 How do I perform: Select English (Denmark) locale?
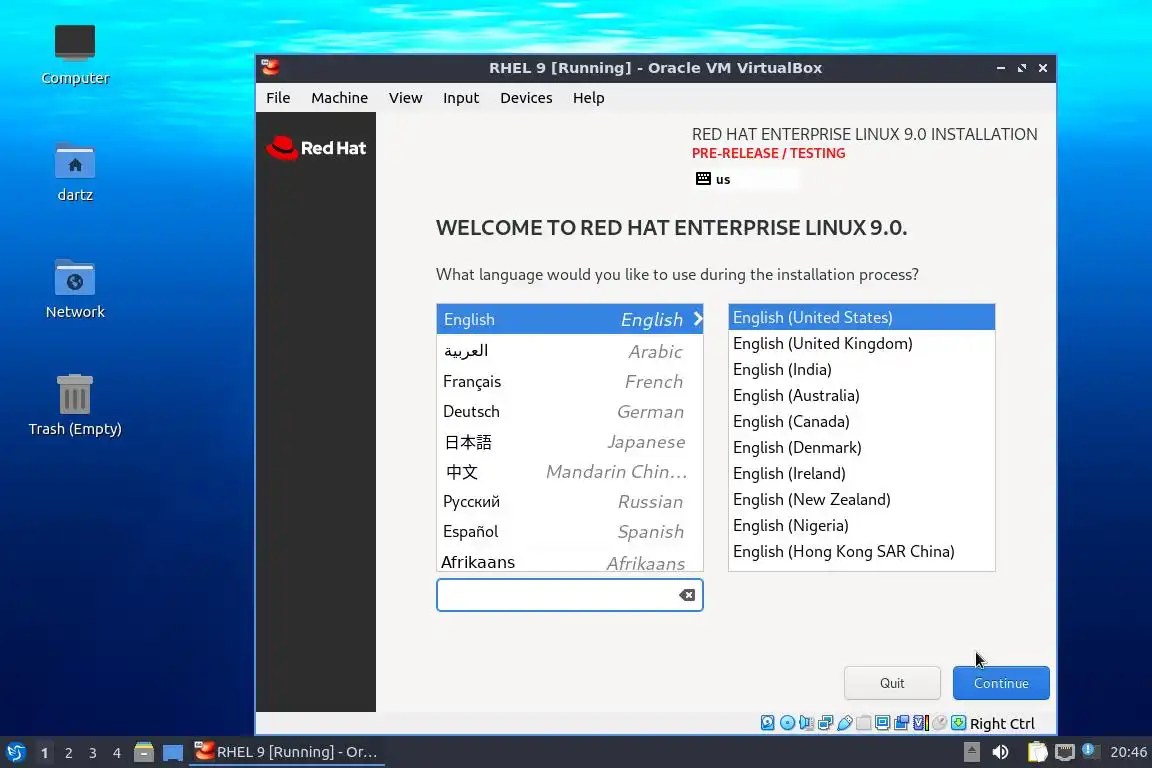click(861, 447)
